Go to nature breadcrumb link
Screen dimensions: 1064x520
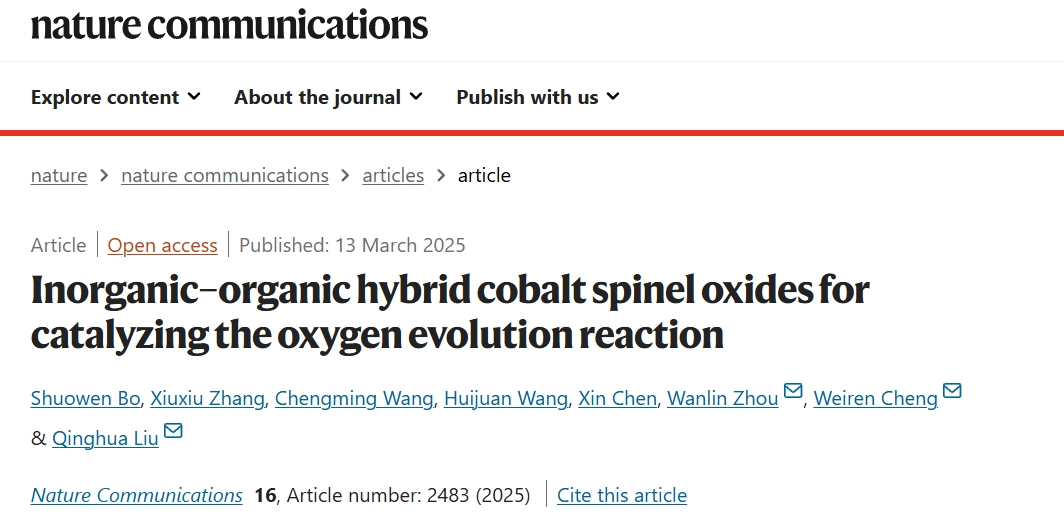[x=59, y=175]
